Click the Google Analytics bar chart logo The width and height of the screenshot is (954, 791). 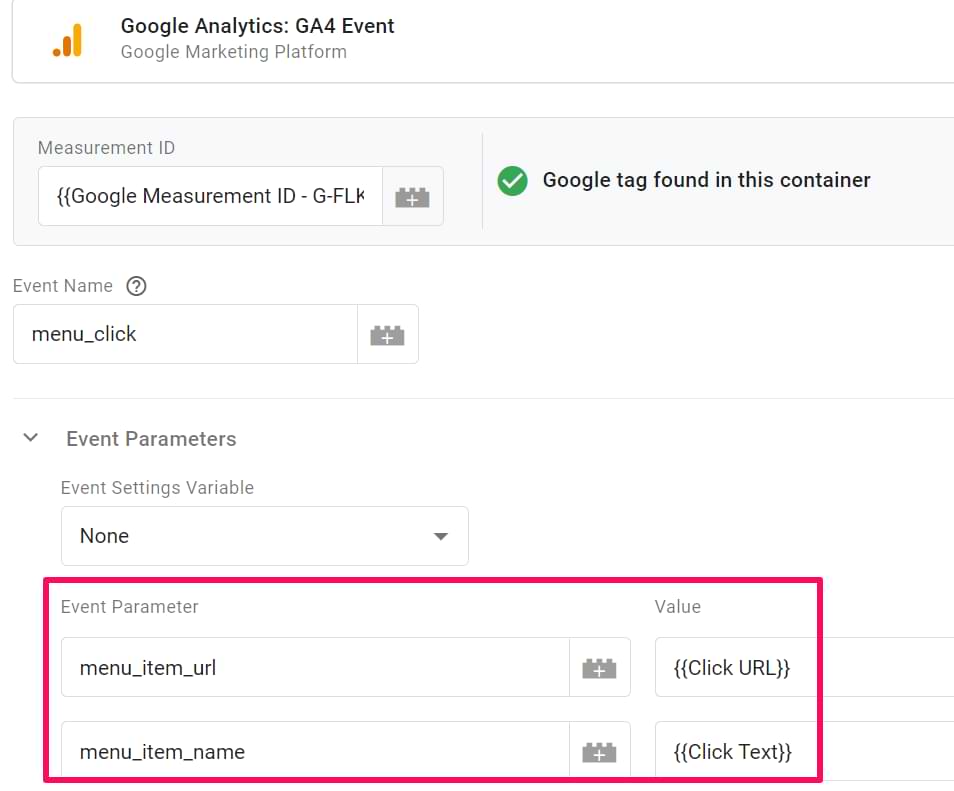coord(68,40)
